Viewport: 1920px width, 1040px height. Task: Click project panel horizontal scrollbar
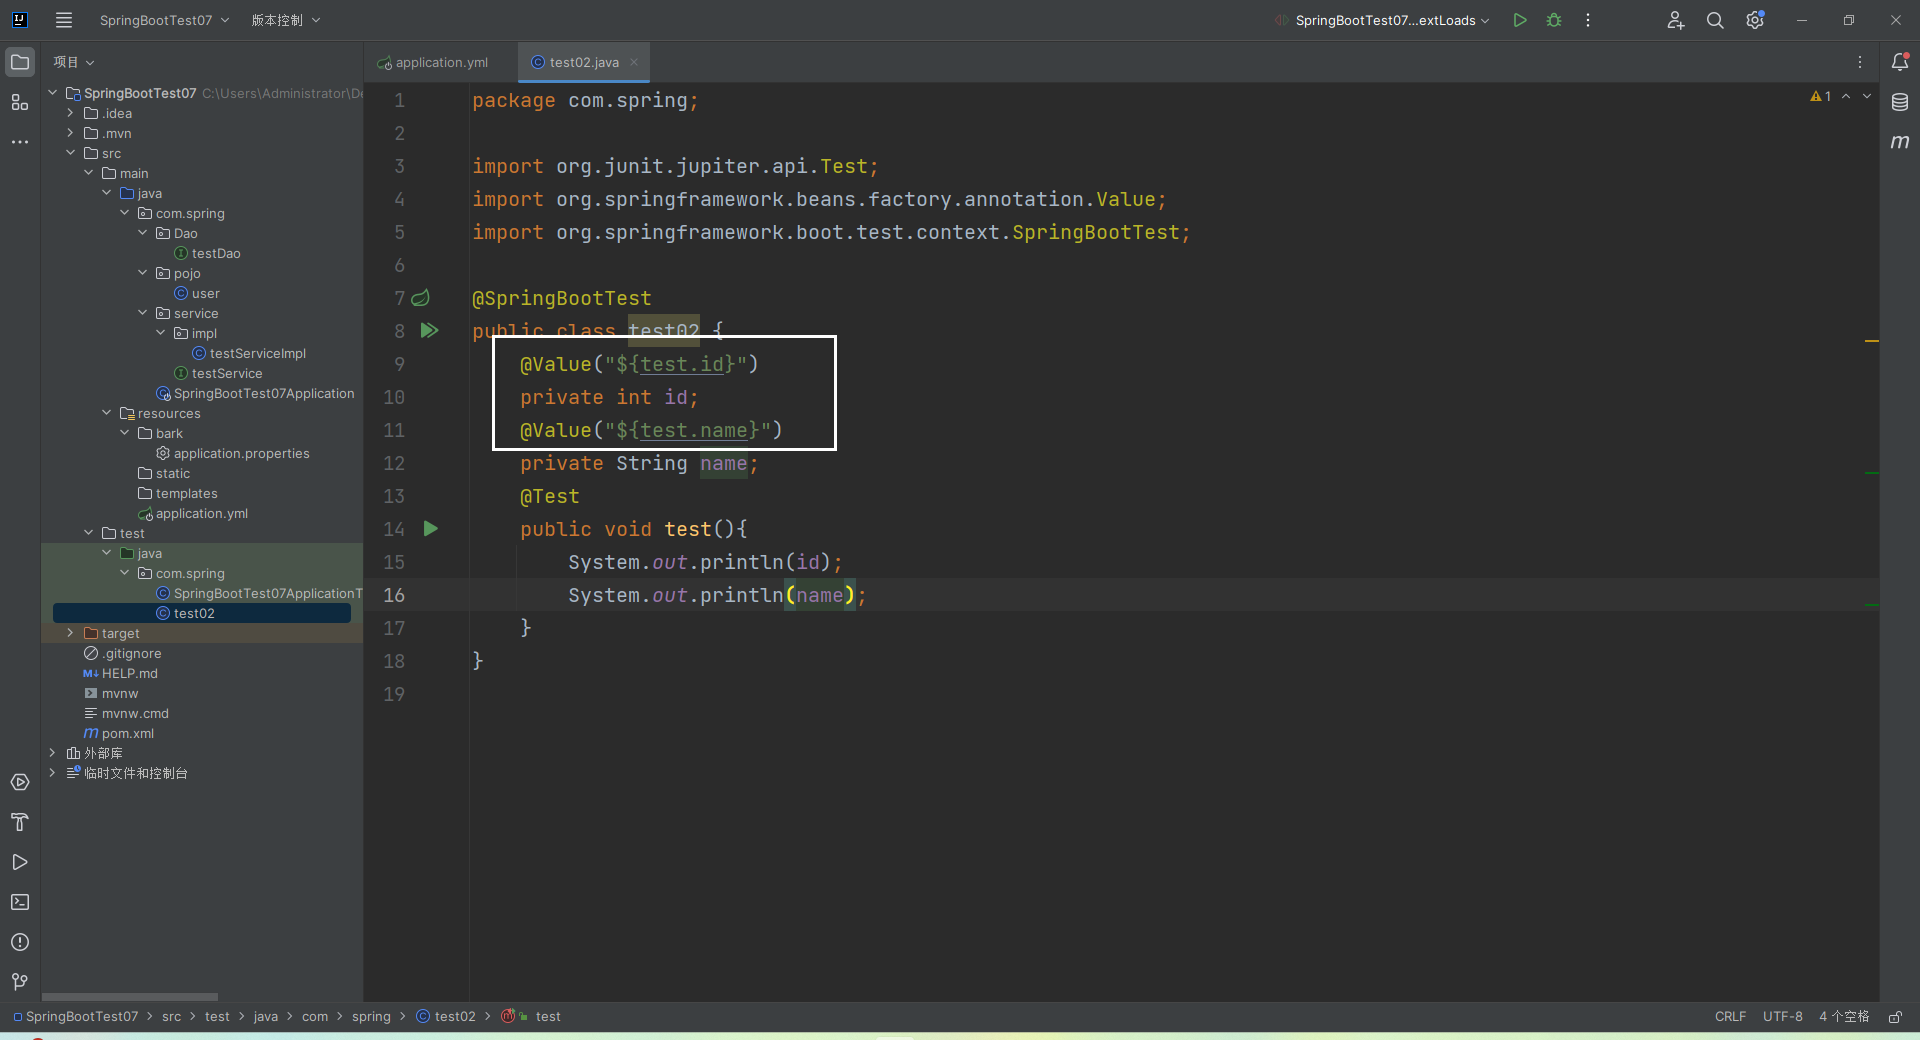[130, 996]
